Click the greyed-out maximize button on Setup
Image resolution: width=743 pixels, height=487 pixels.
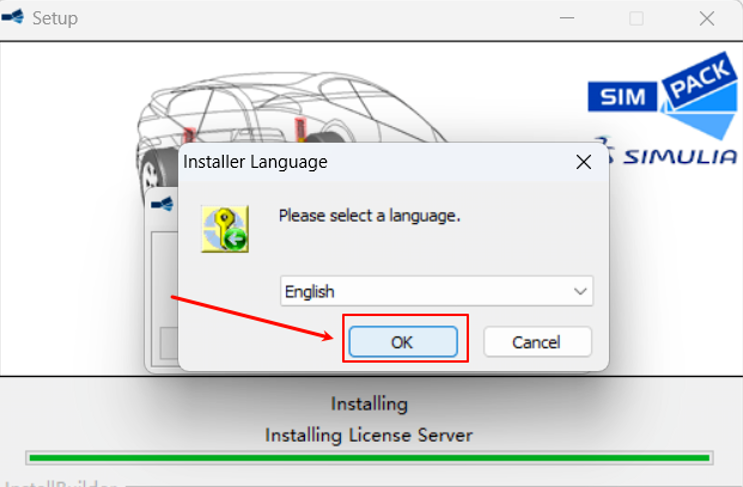click(x=636, y=18)
